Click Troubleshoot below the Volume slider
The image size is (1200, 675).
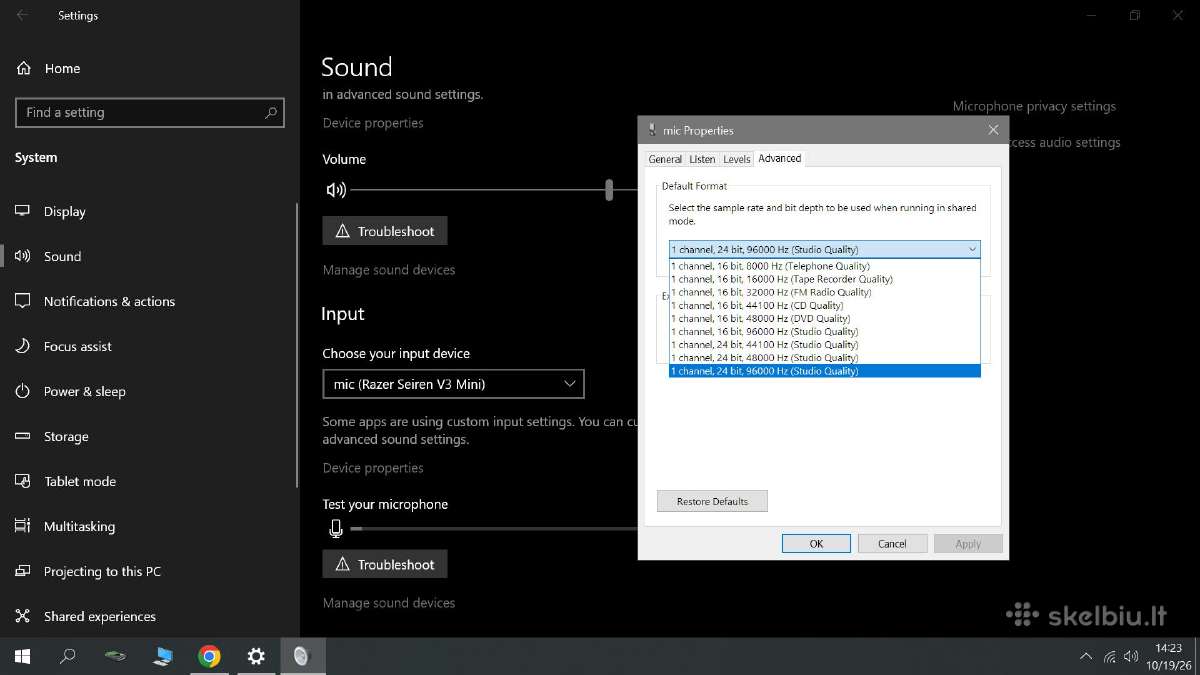point(385,231)
